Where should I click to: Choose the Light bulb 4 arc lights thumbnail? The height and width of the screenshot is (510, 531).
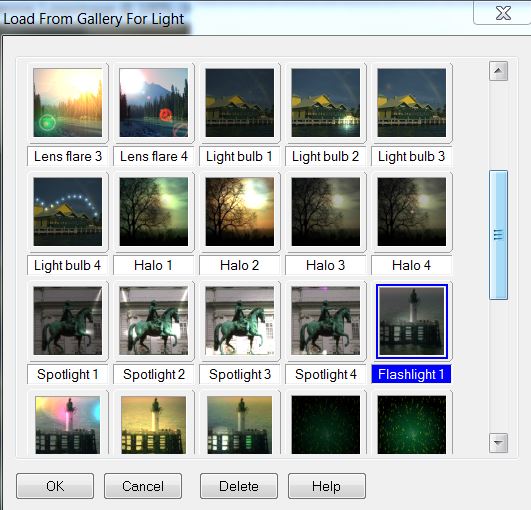click(x=68, y=212)
